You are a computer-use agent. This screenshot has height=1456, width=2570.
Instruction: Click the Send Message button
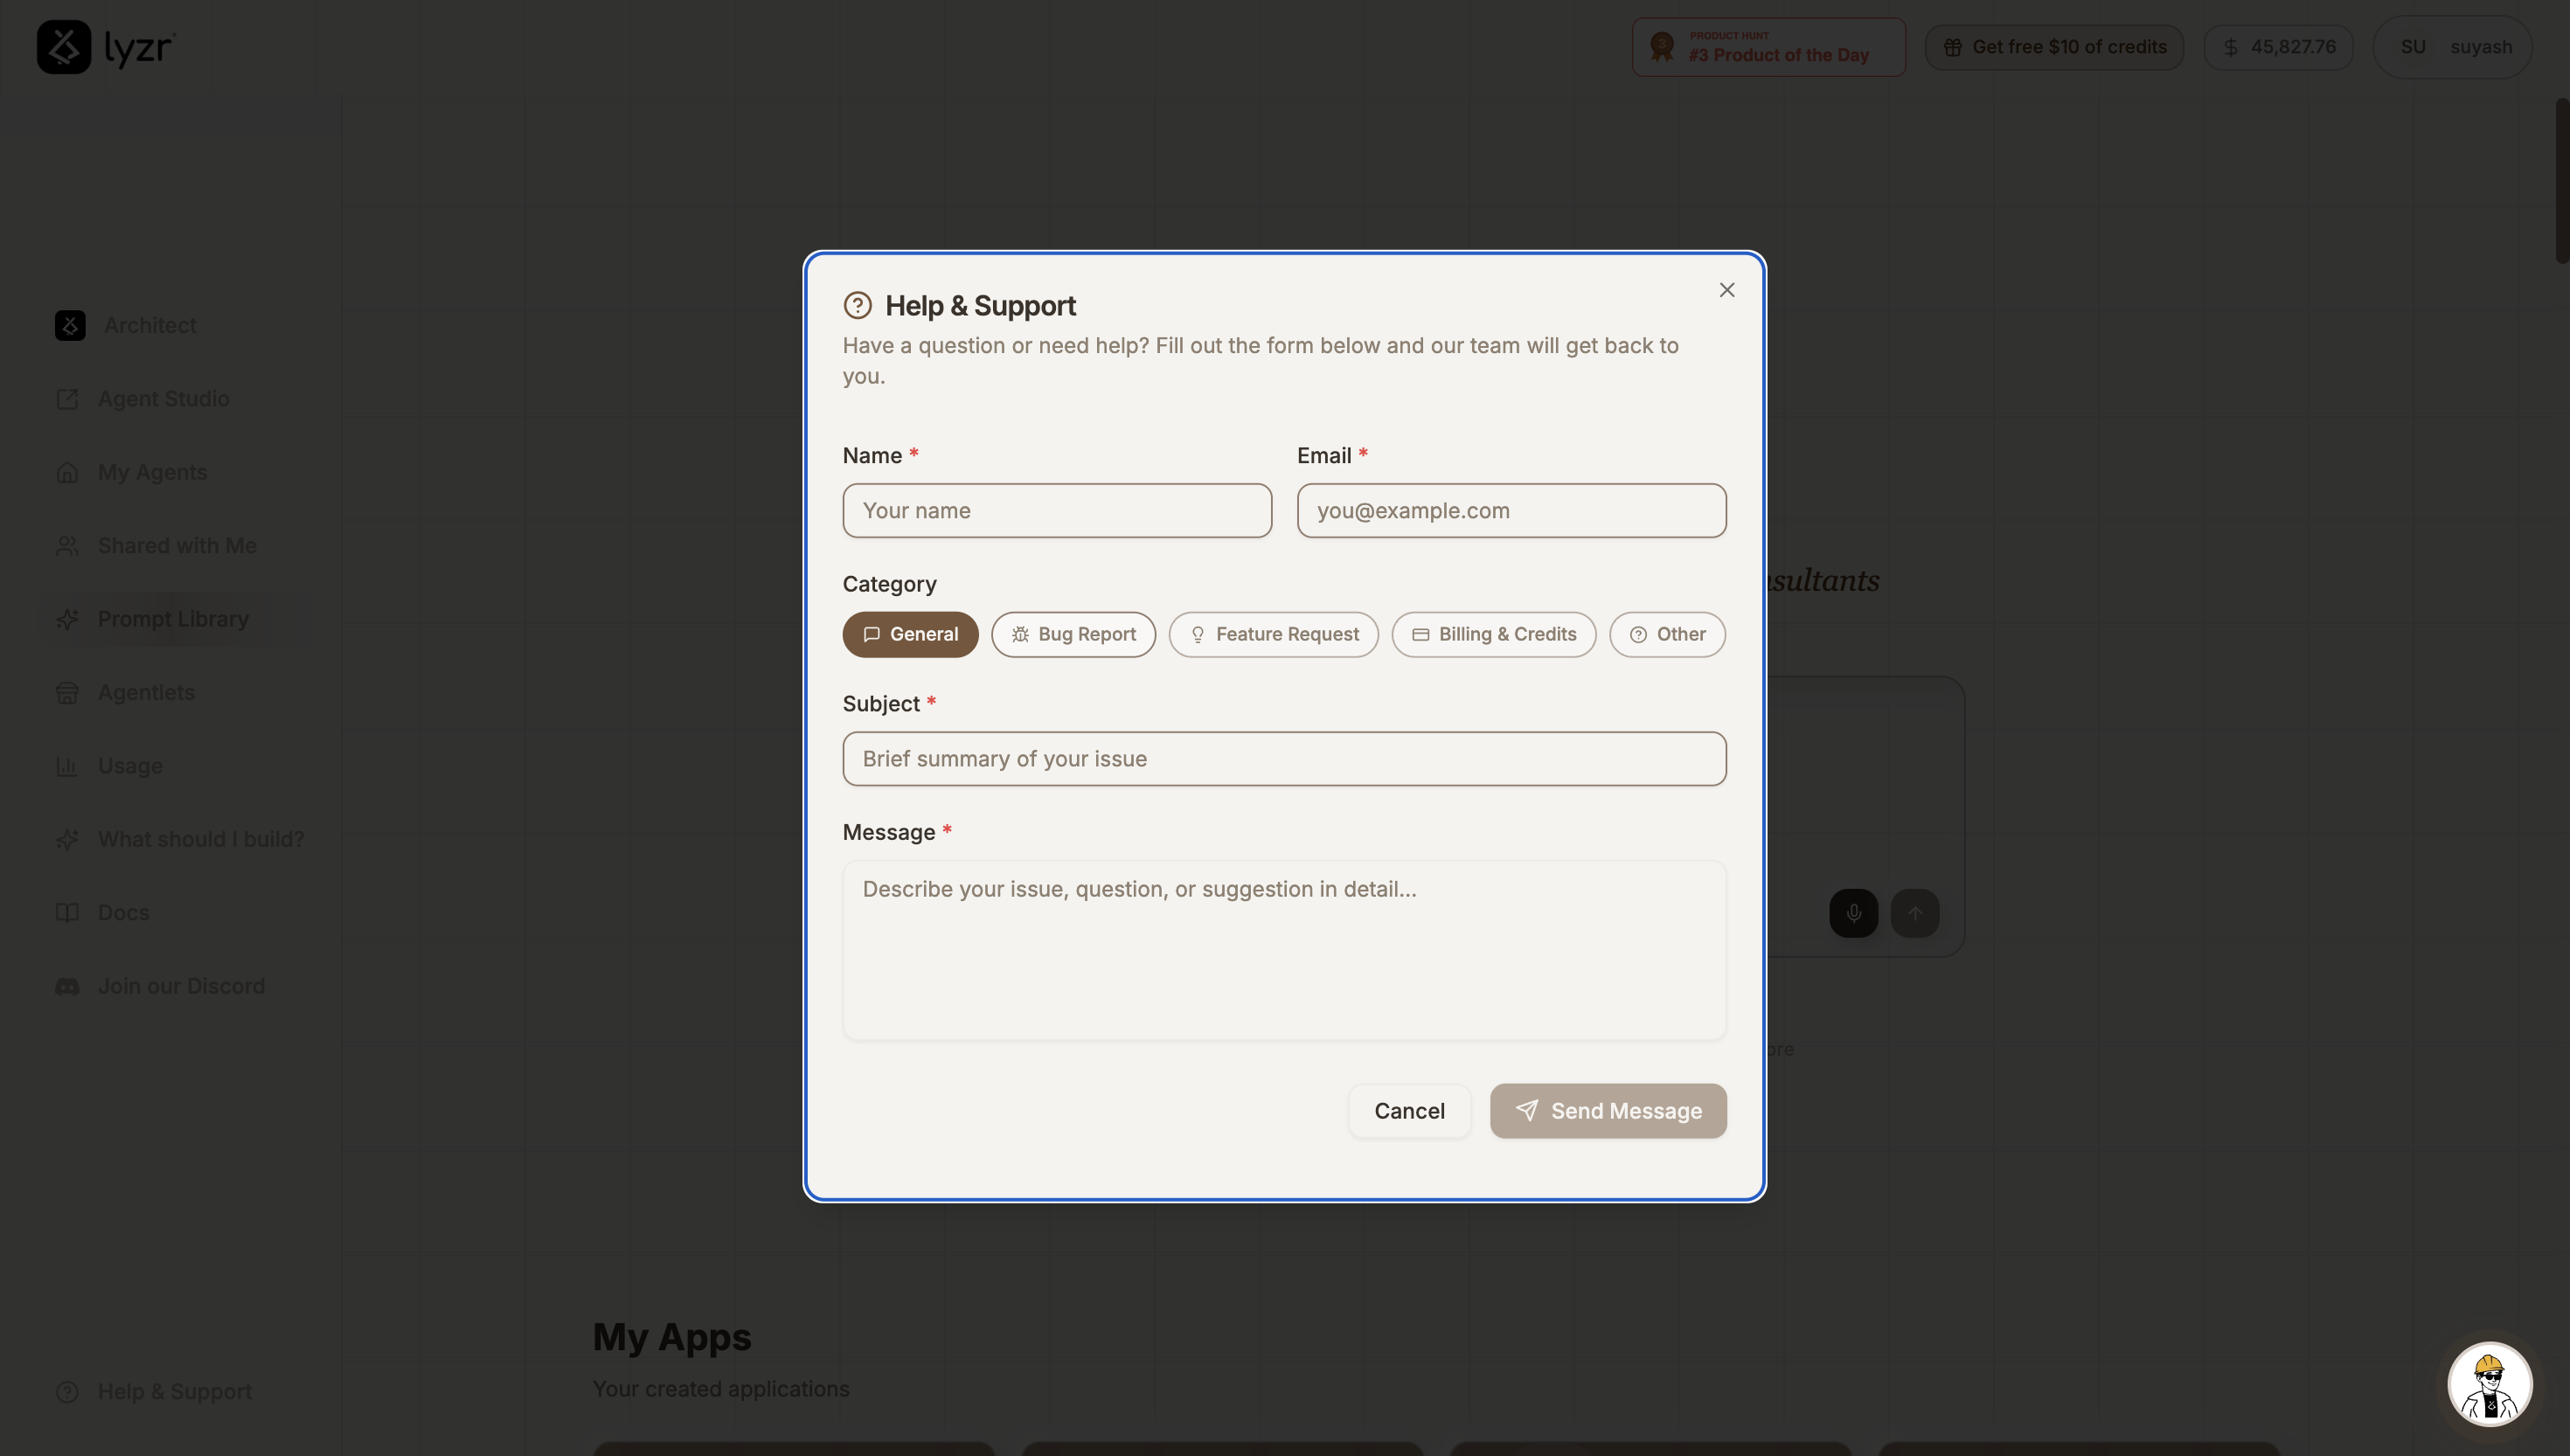coord(1607,1110)
